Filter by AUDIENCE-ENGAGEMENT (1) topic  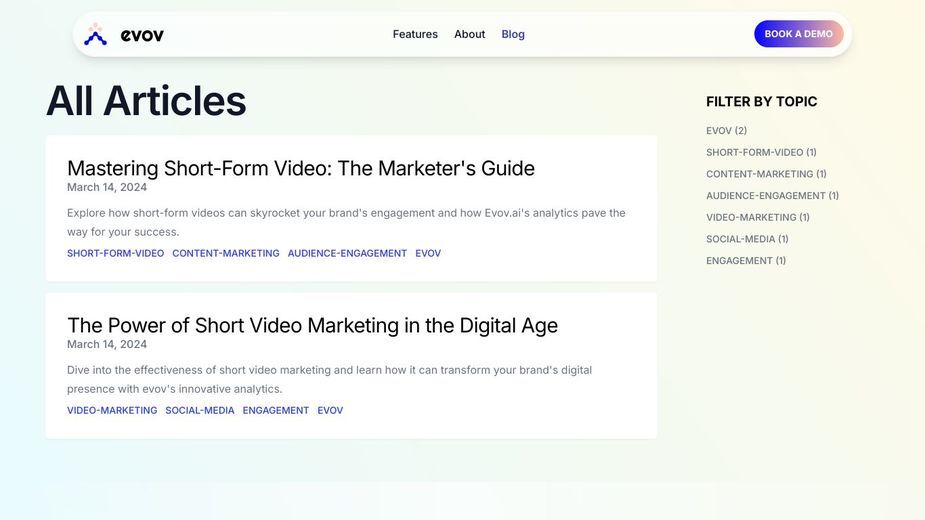[772, 195]
